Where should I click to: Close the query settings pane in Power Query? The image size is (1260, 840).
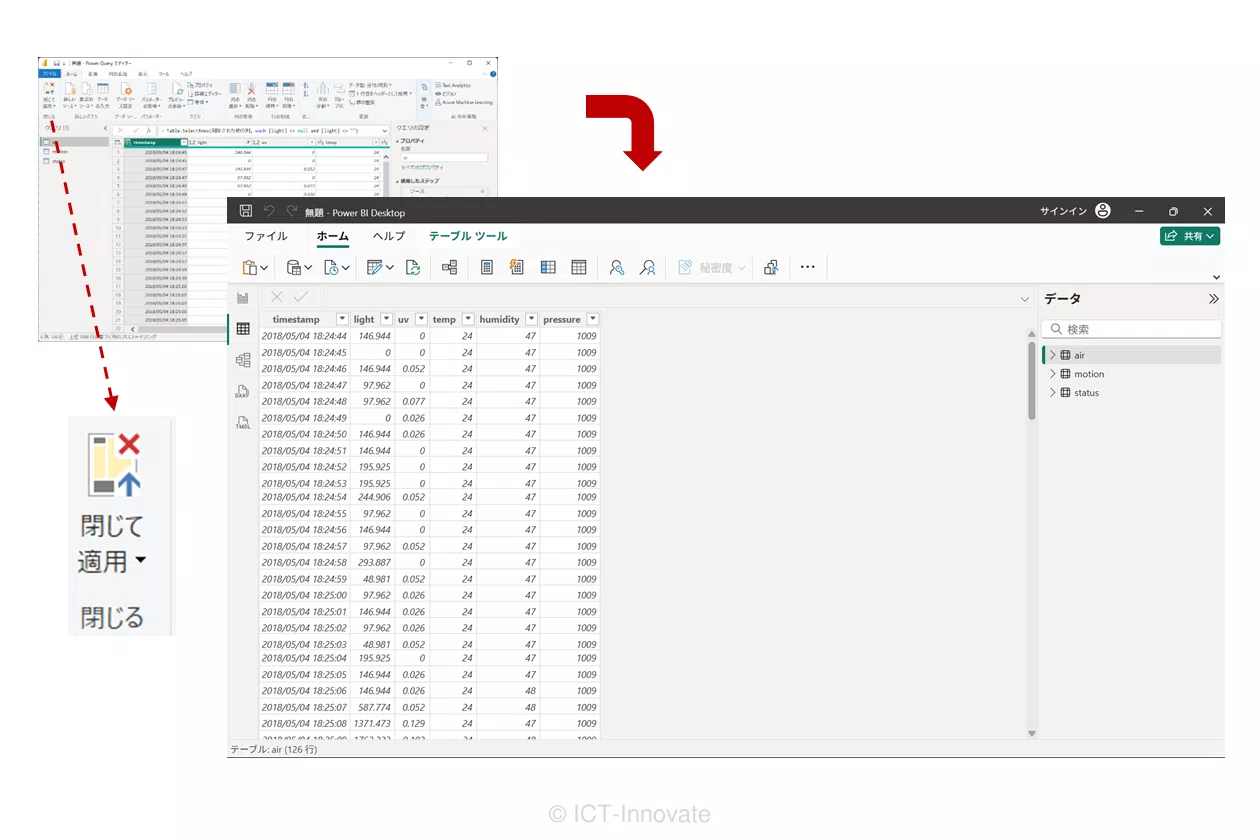point(485,128)
